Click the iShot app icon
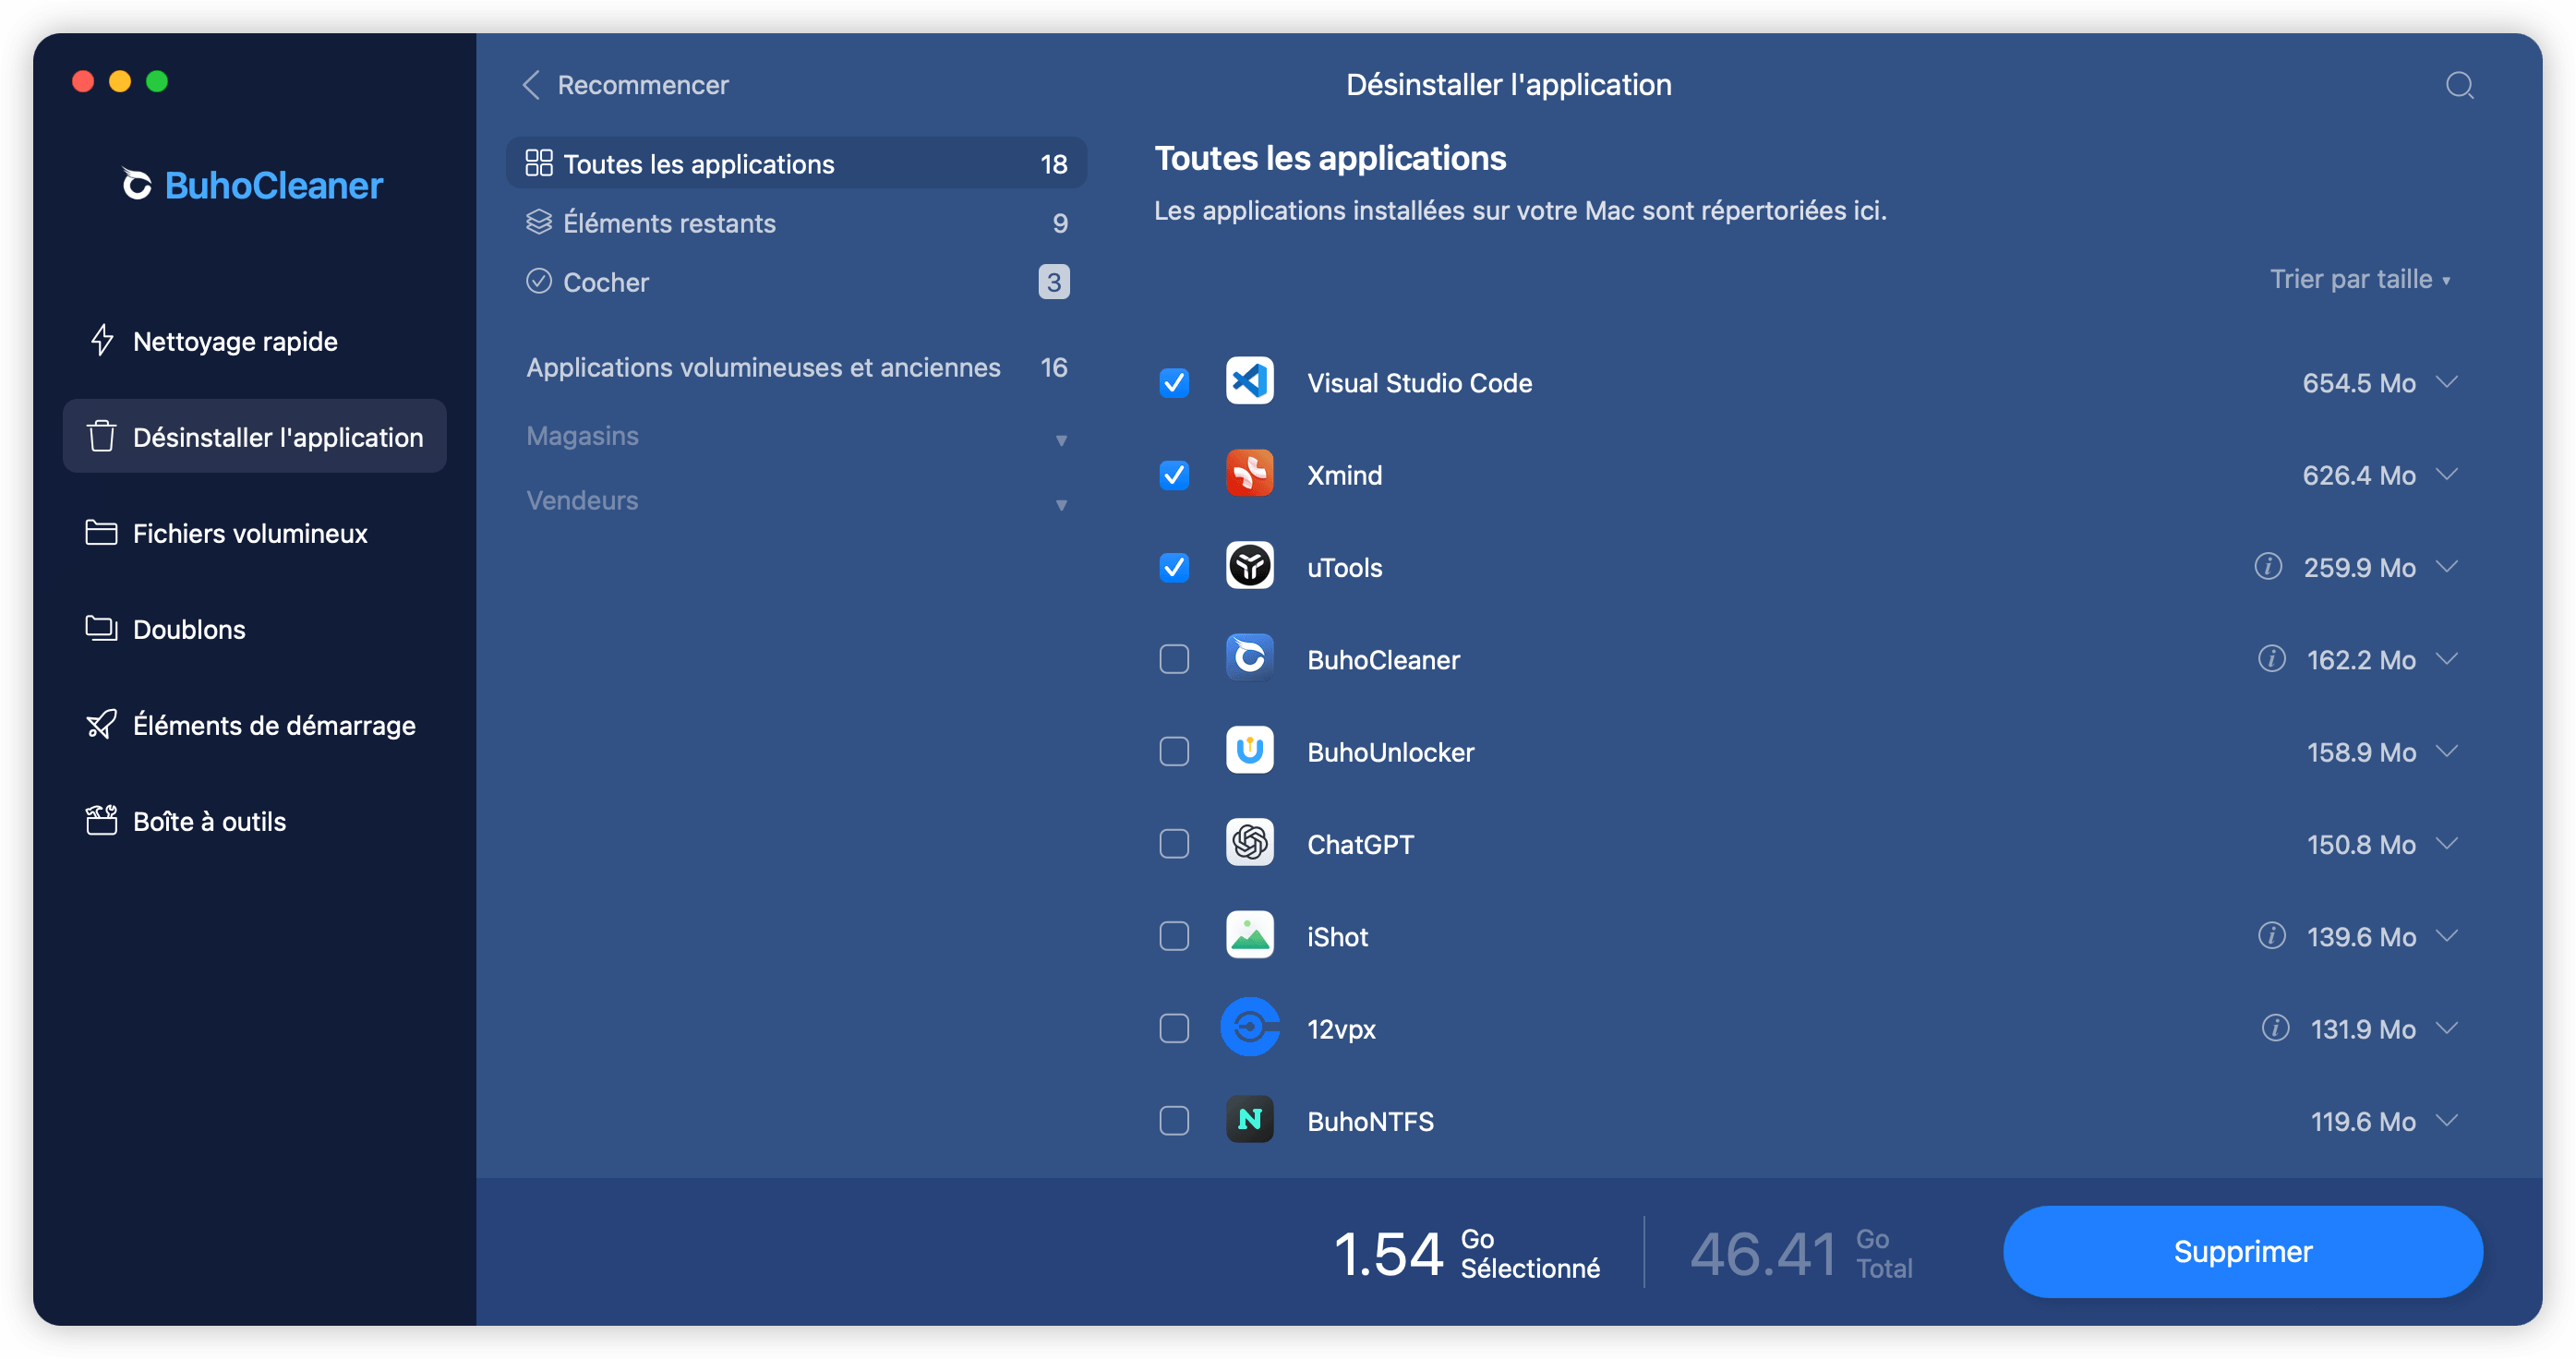 1250,936
